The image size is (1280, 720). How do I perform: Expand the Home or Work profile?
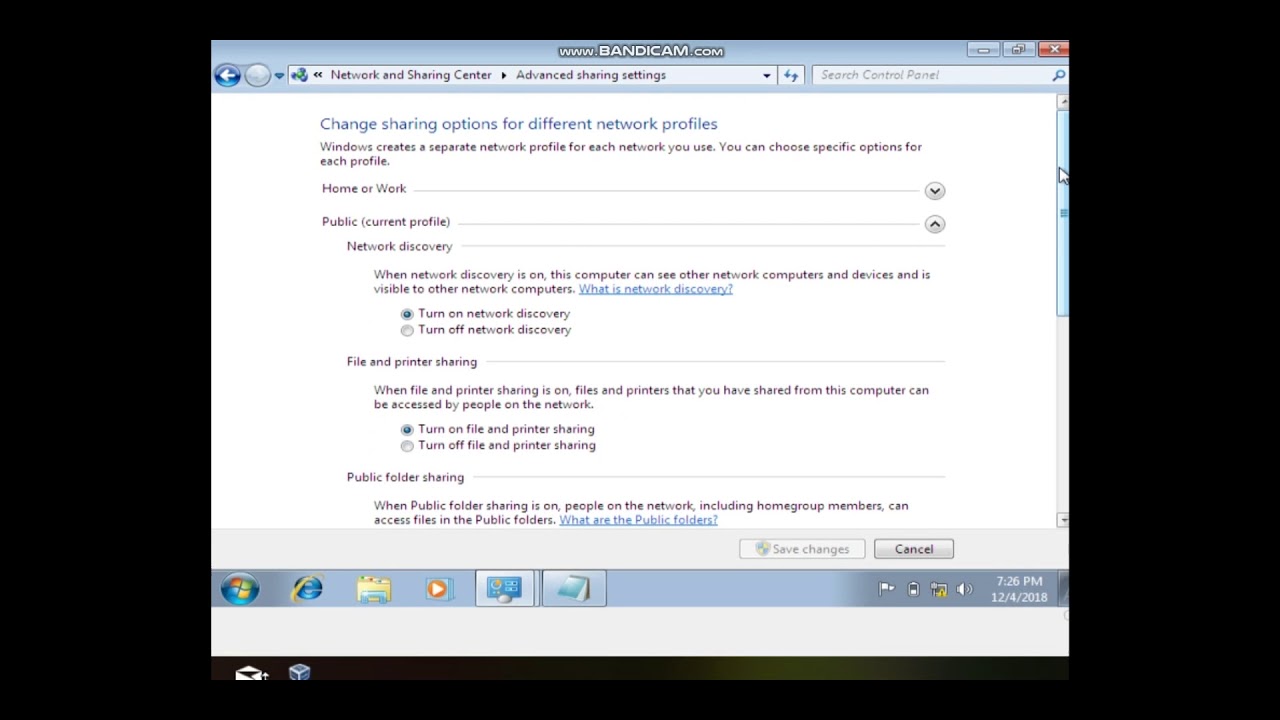(934, 190)
